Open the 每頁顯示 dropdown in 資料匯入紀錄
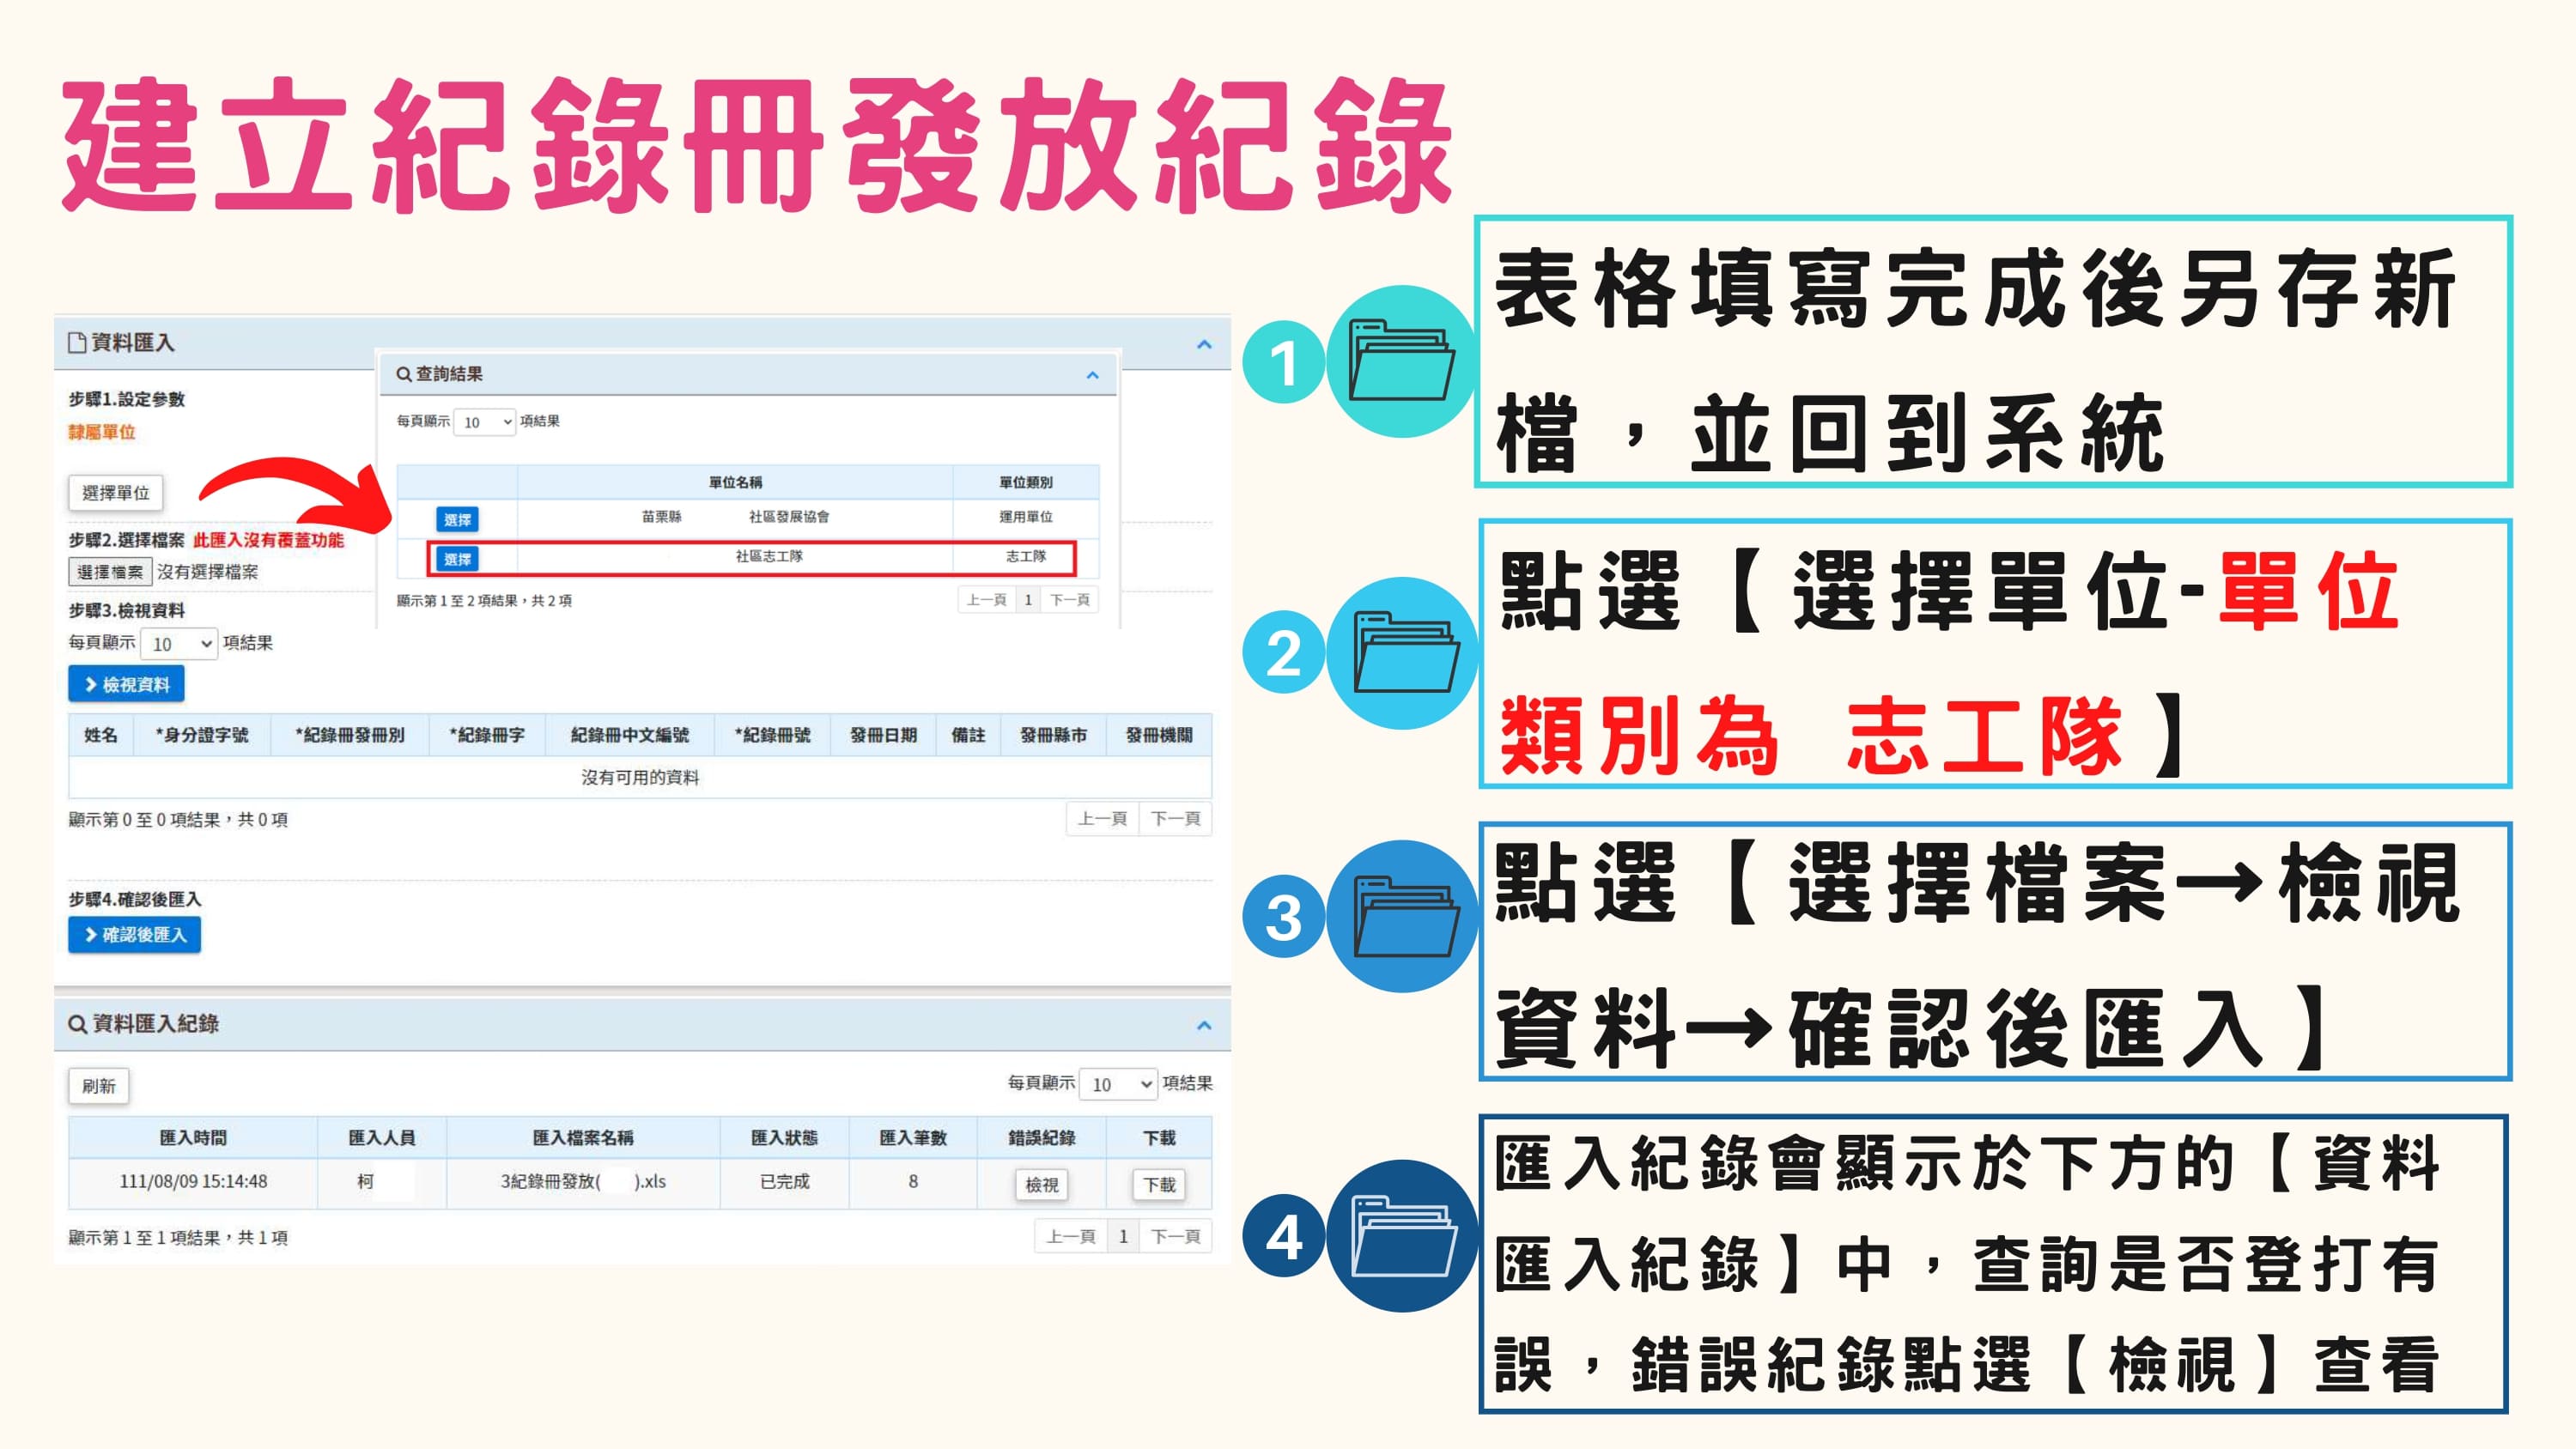This screenshot has width=2576, height=1449. [x=1119, y=1084]
